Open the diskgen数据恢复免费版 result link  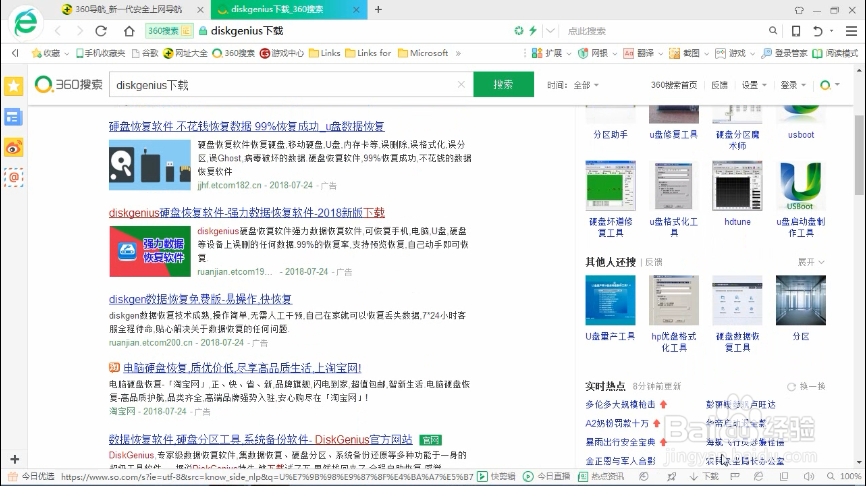(200, 299)
